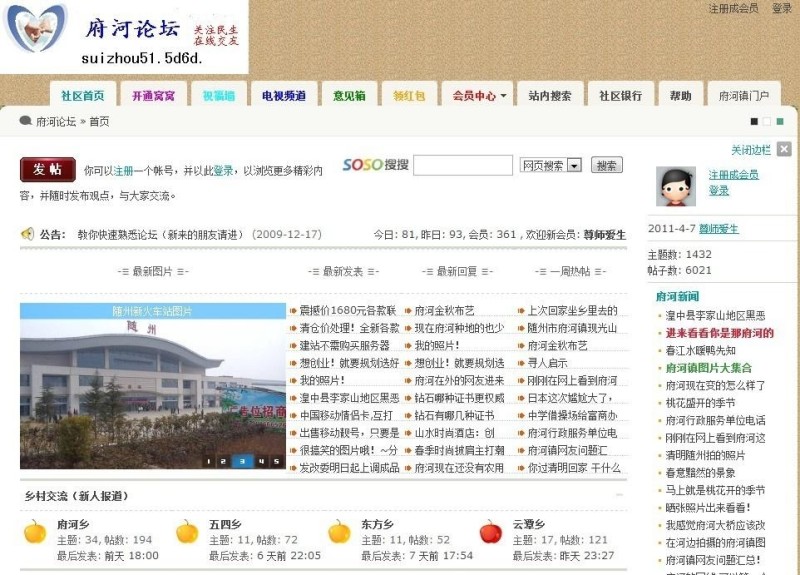Click the speech bubble icon beside 府河论坛 breadcrumb
This screenshot has height=575, width=800.
(26, 121)
